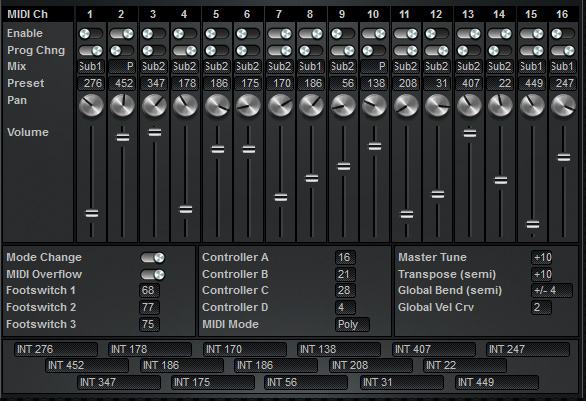The width and height of the screenshot is (586, 401).
Task: Select the INT 449 preset slot
Action: pos(497,382)
